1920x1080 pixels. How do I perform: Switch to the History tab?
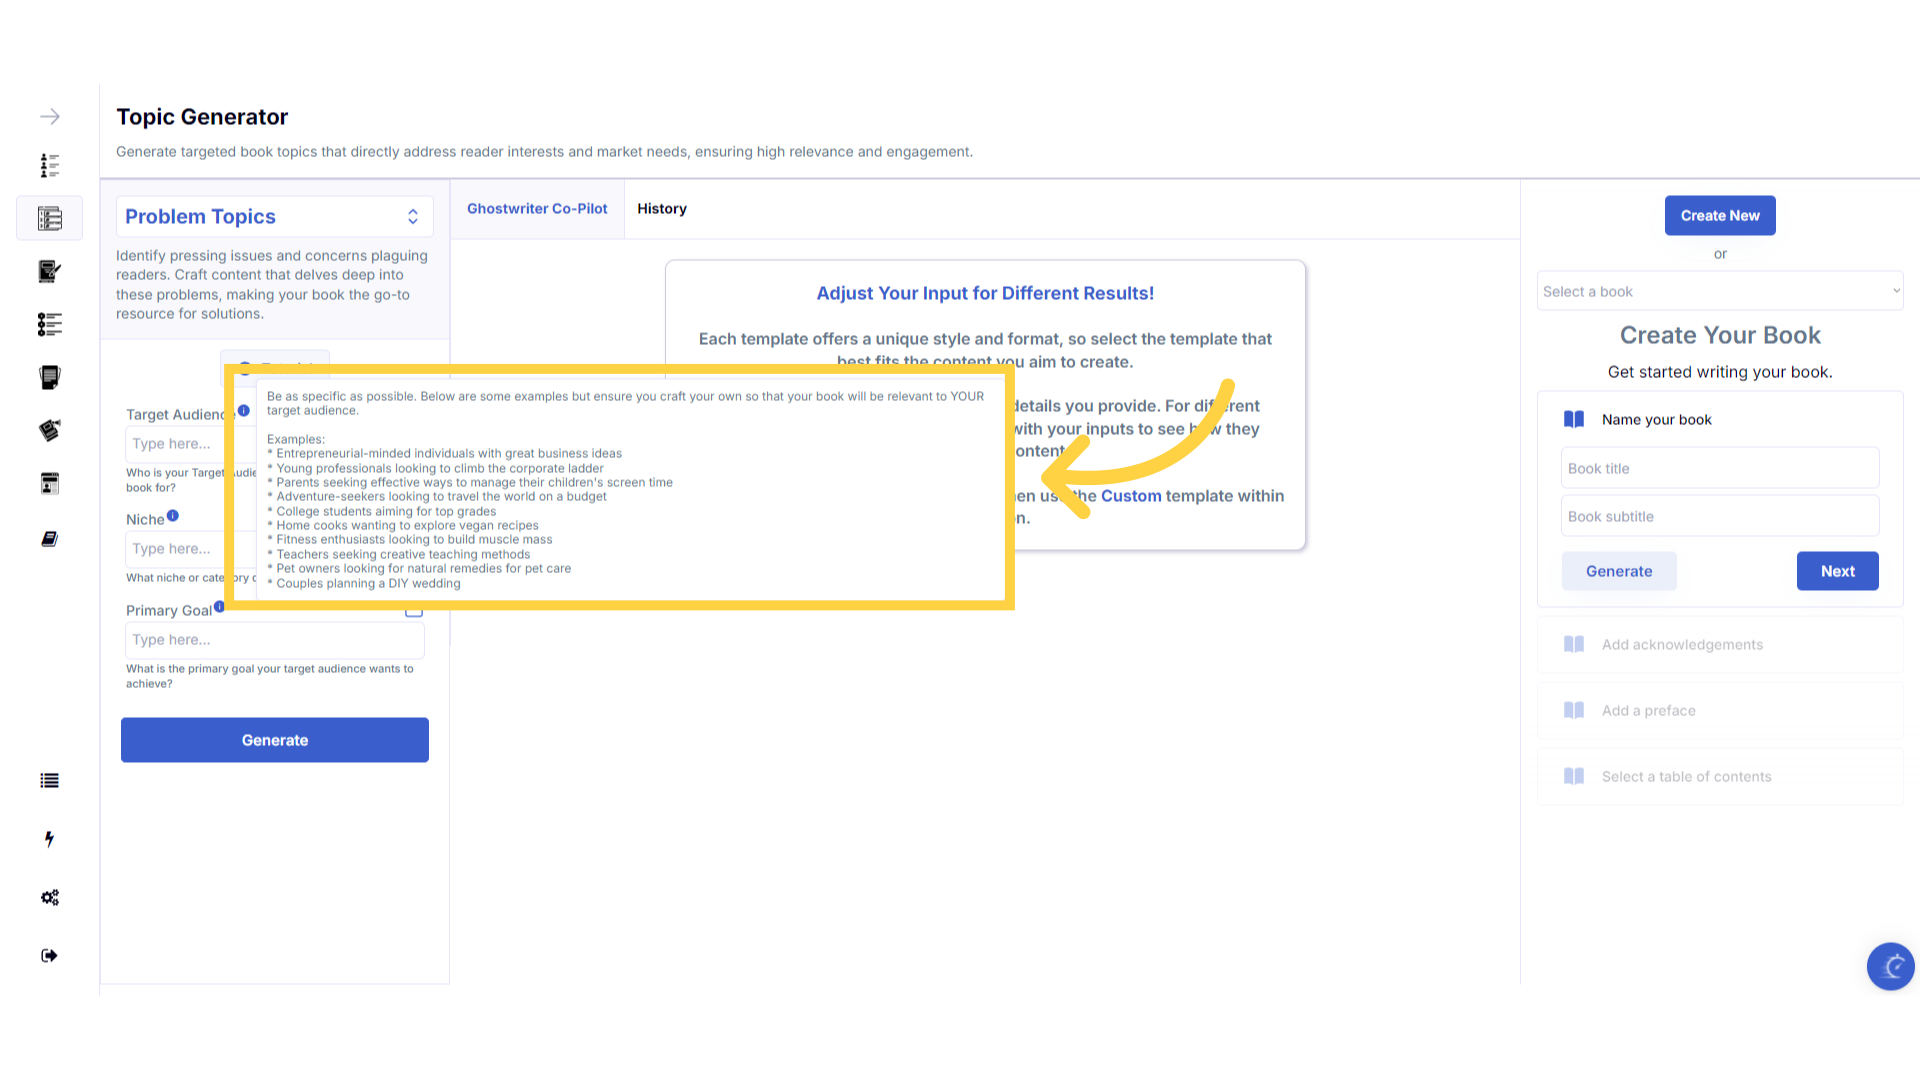662,209
